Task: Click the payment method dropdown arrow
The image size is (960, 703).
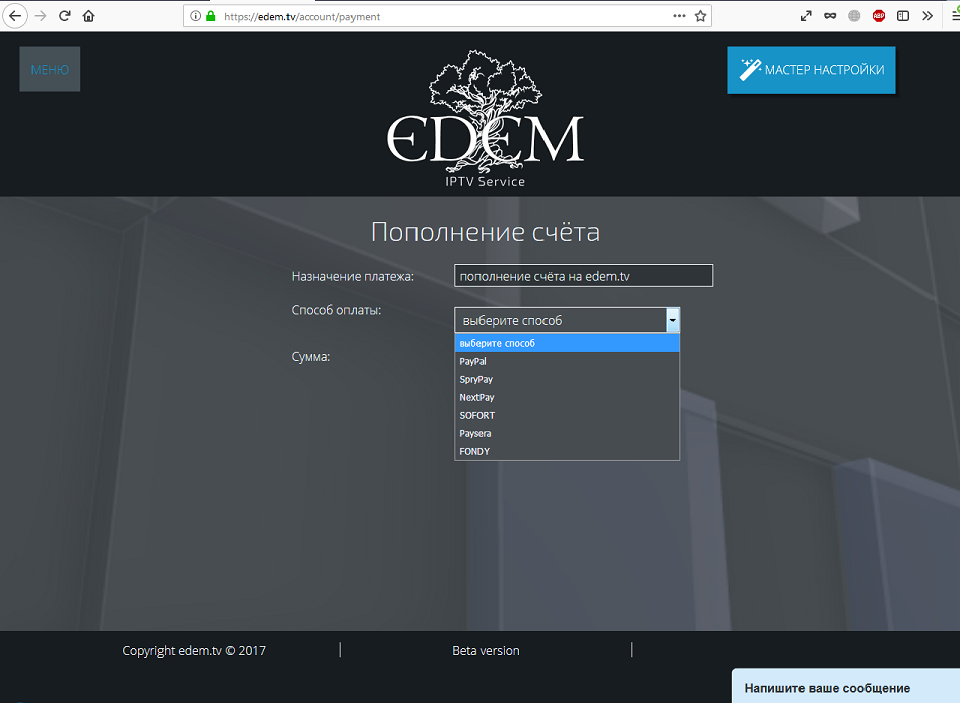Action: coord(673,320)
